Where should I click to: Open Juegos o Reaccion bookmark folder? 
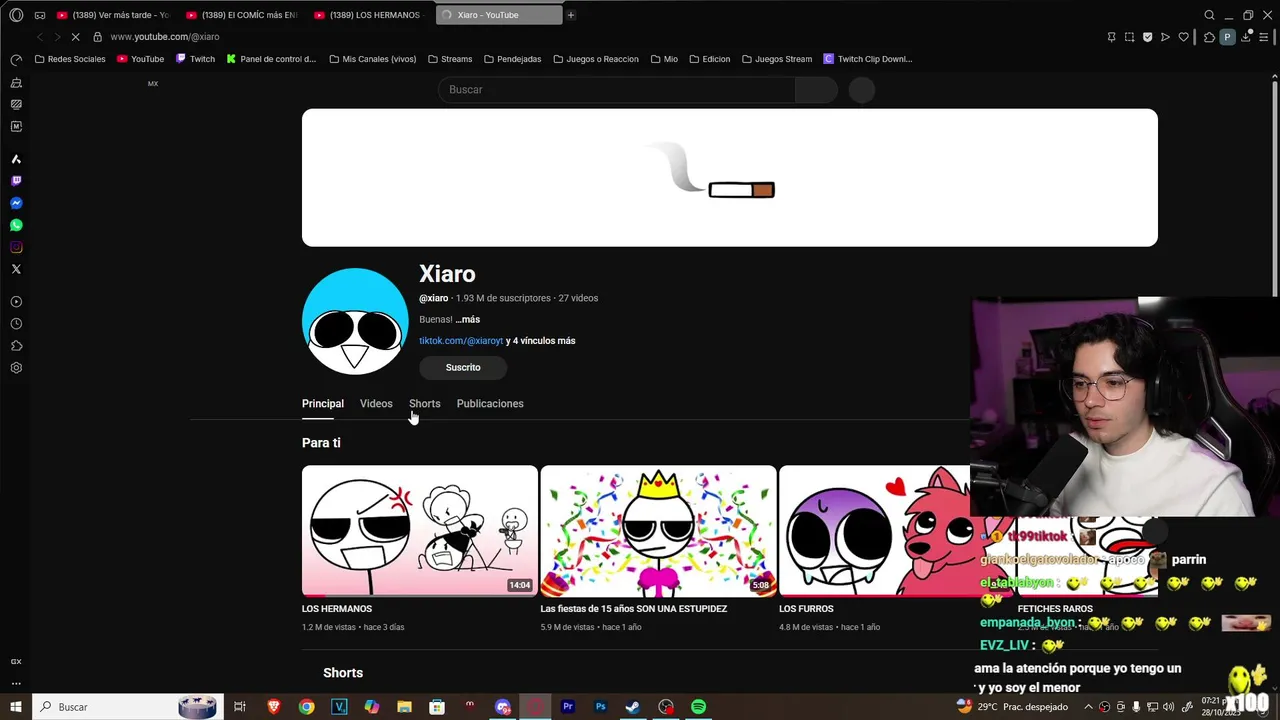[595, 59]
